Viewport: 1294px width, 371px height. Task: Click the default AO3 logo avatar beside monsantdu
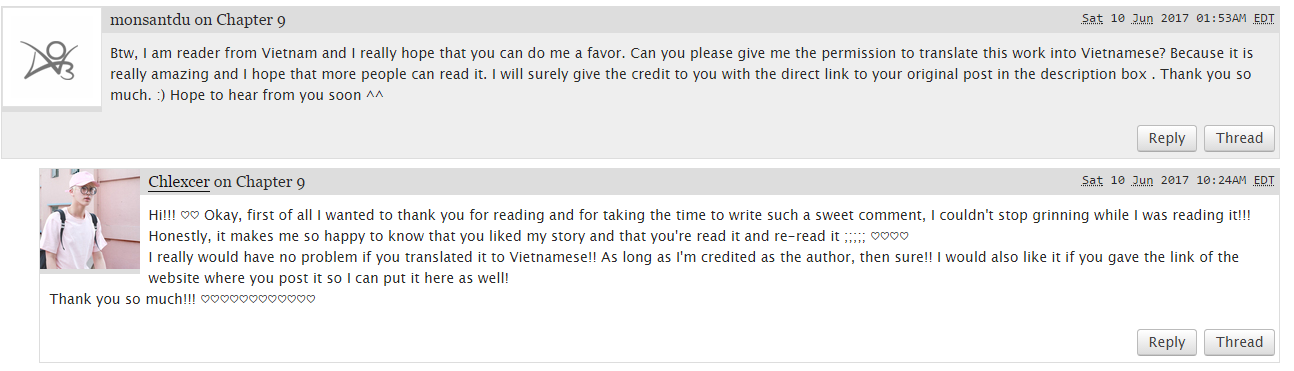52,59
